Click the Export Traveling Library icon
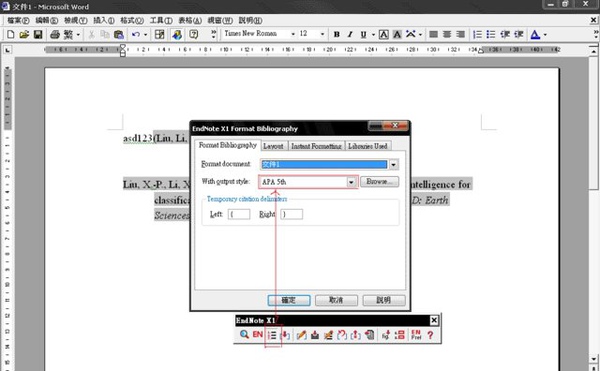600x371 pixels. coord(369,335)
